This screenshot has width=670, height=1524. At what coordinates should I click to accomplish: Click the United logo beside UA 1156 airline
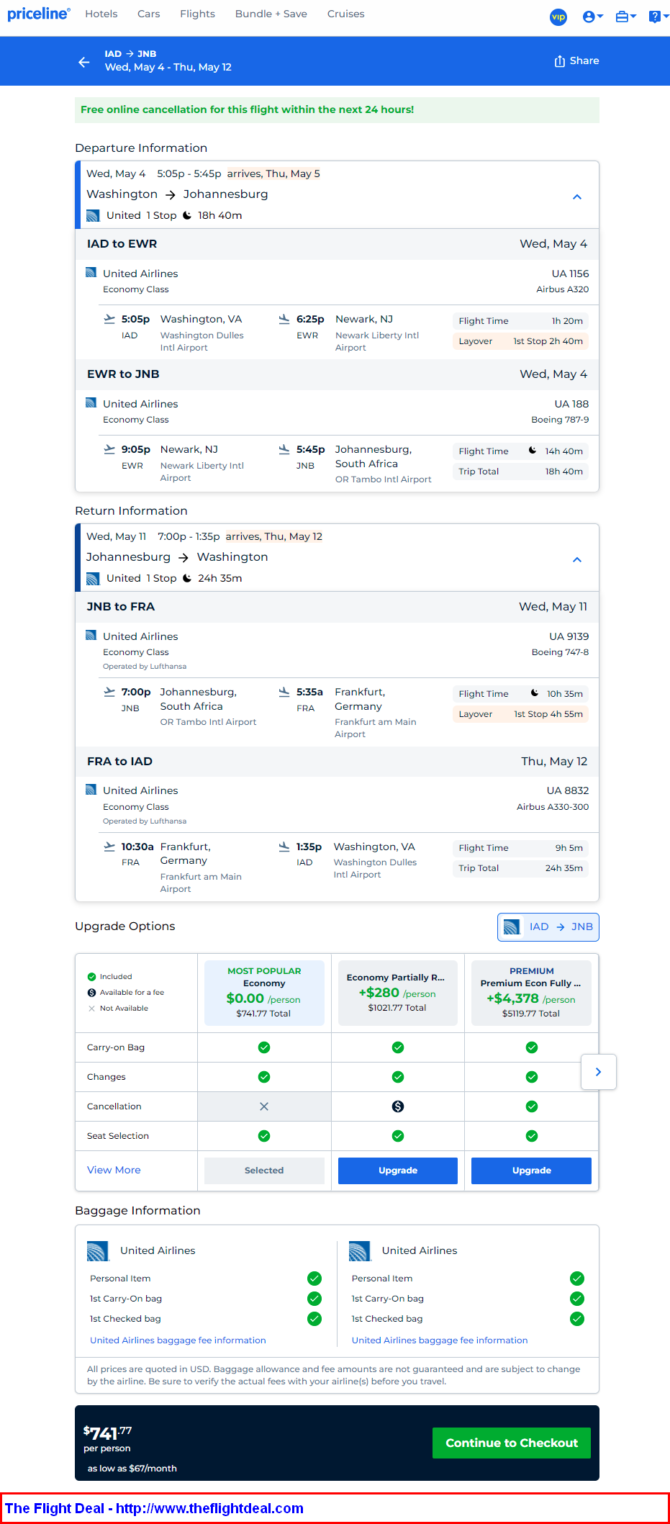91,273
